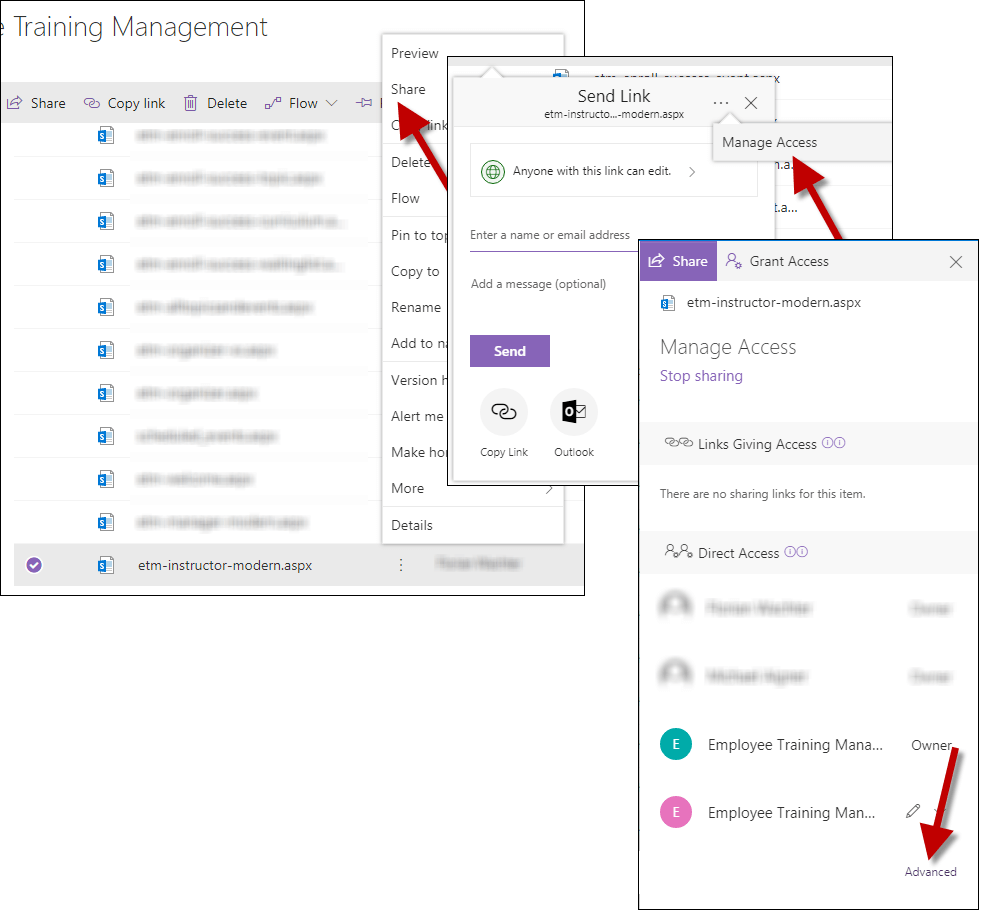This screenshot has width=985, height=914.
Task: Click the file icon of etm-instructor-modern.aspx row
Action: click(x=106, y=565)
